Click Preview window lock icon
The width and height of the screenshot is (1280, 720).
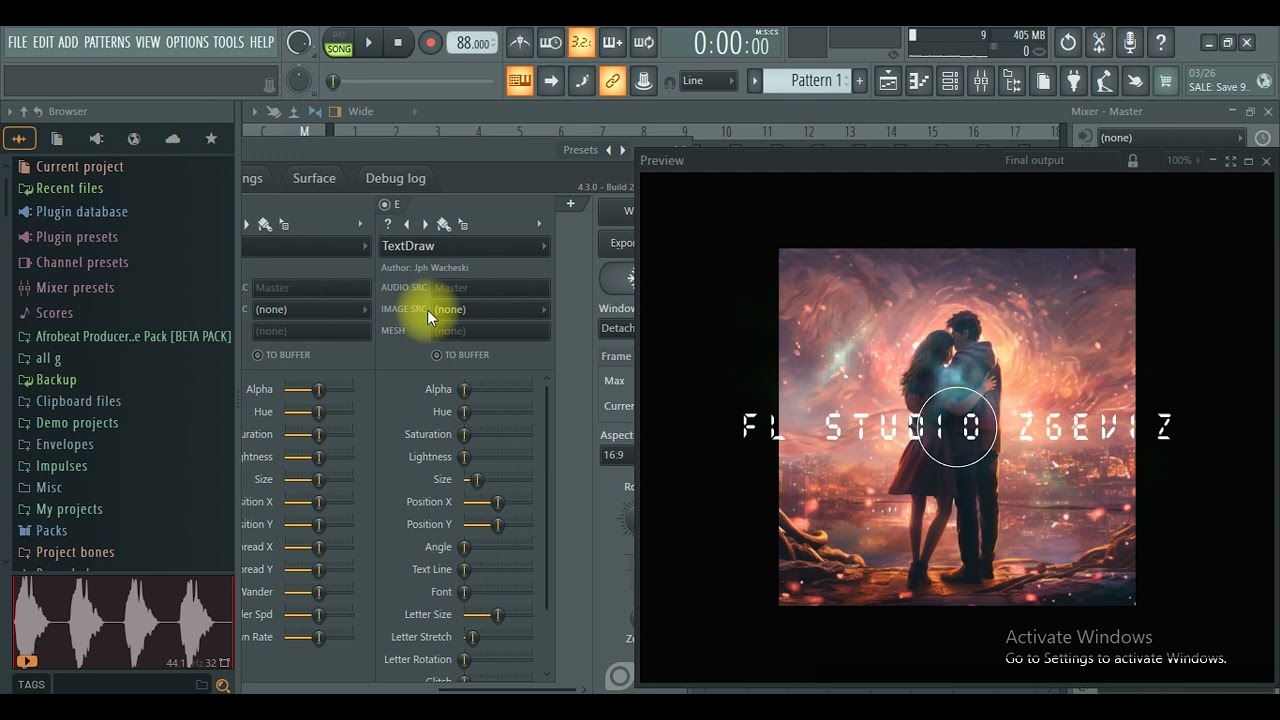coord(1133,161)
